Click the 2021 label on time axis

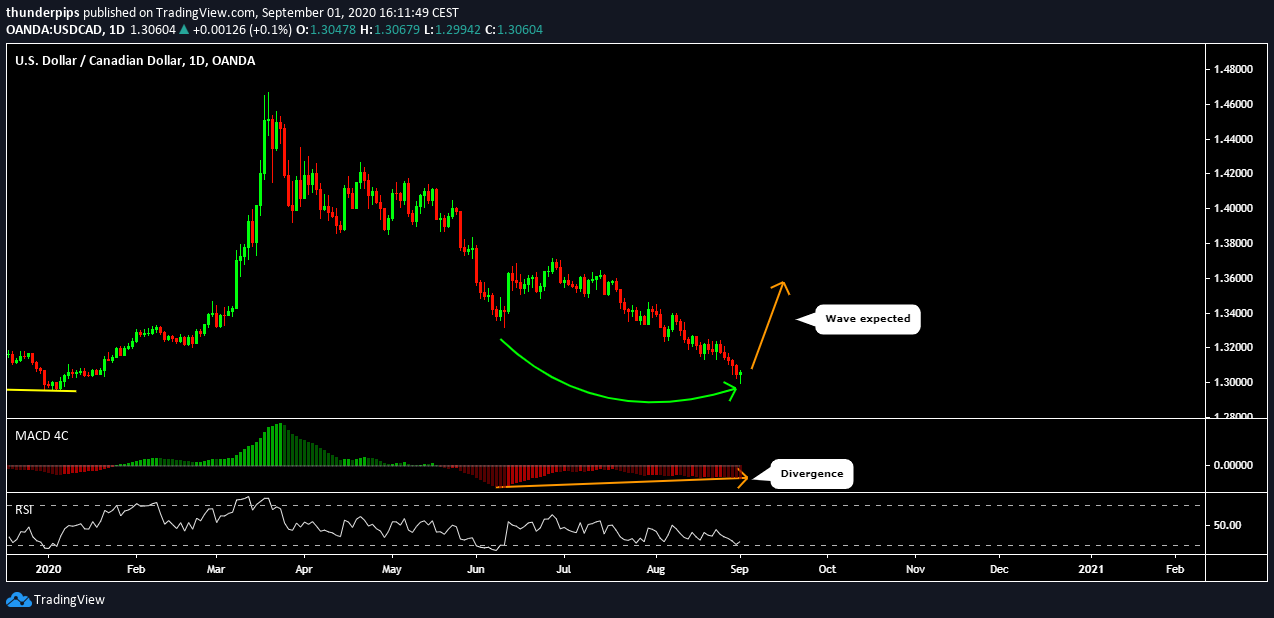pyautogui.click(x=1091, y=568)
